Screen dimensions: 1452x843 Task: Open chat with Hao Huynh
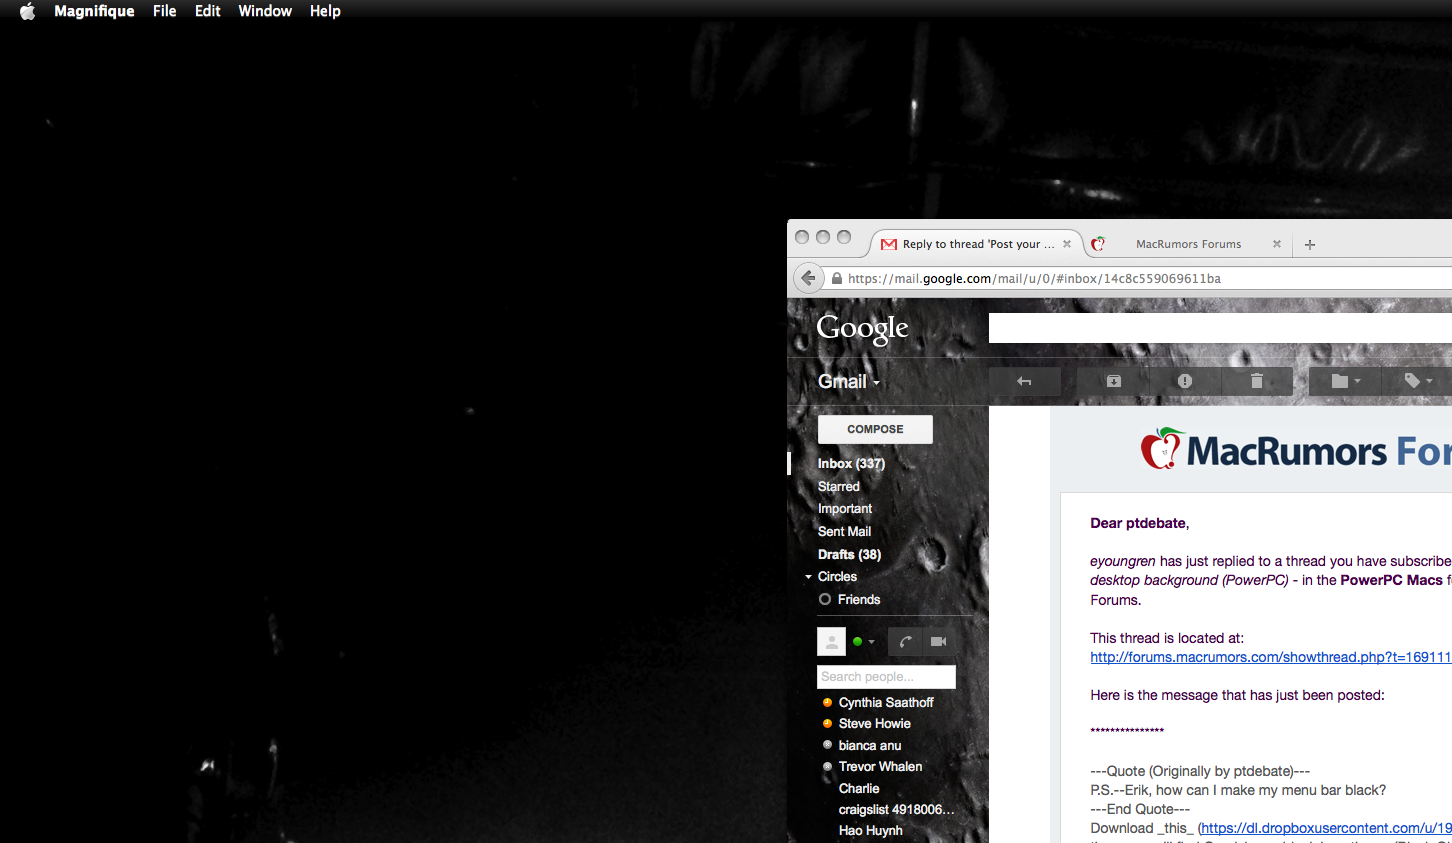[x=870, y=831]
